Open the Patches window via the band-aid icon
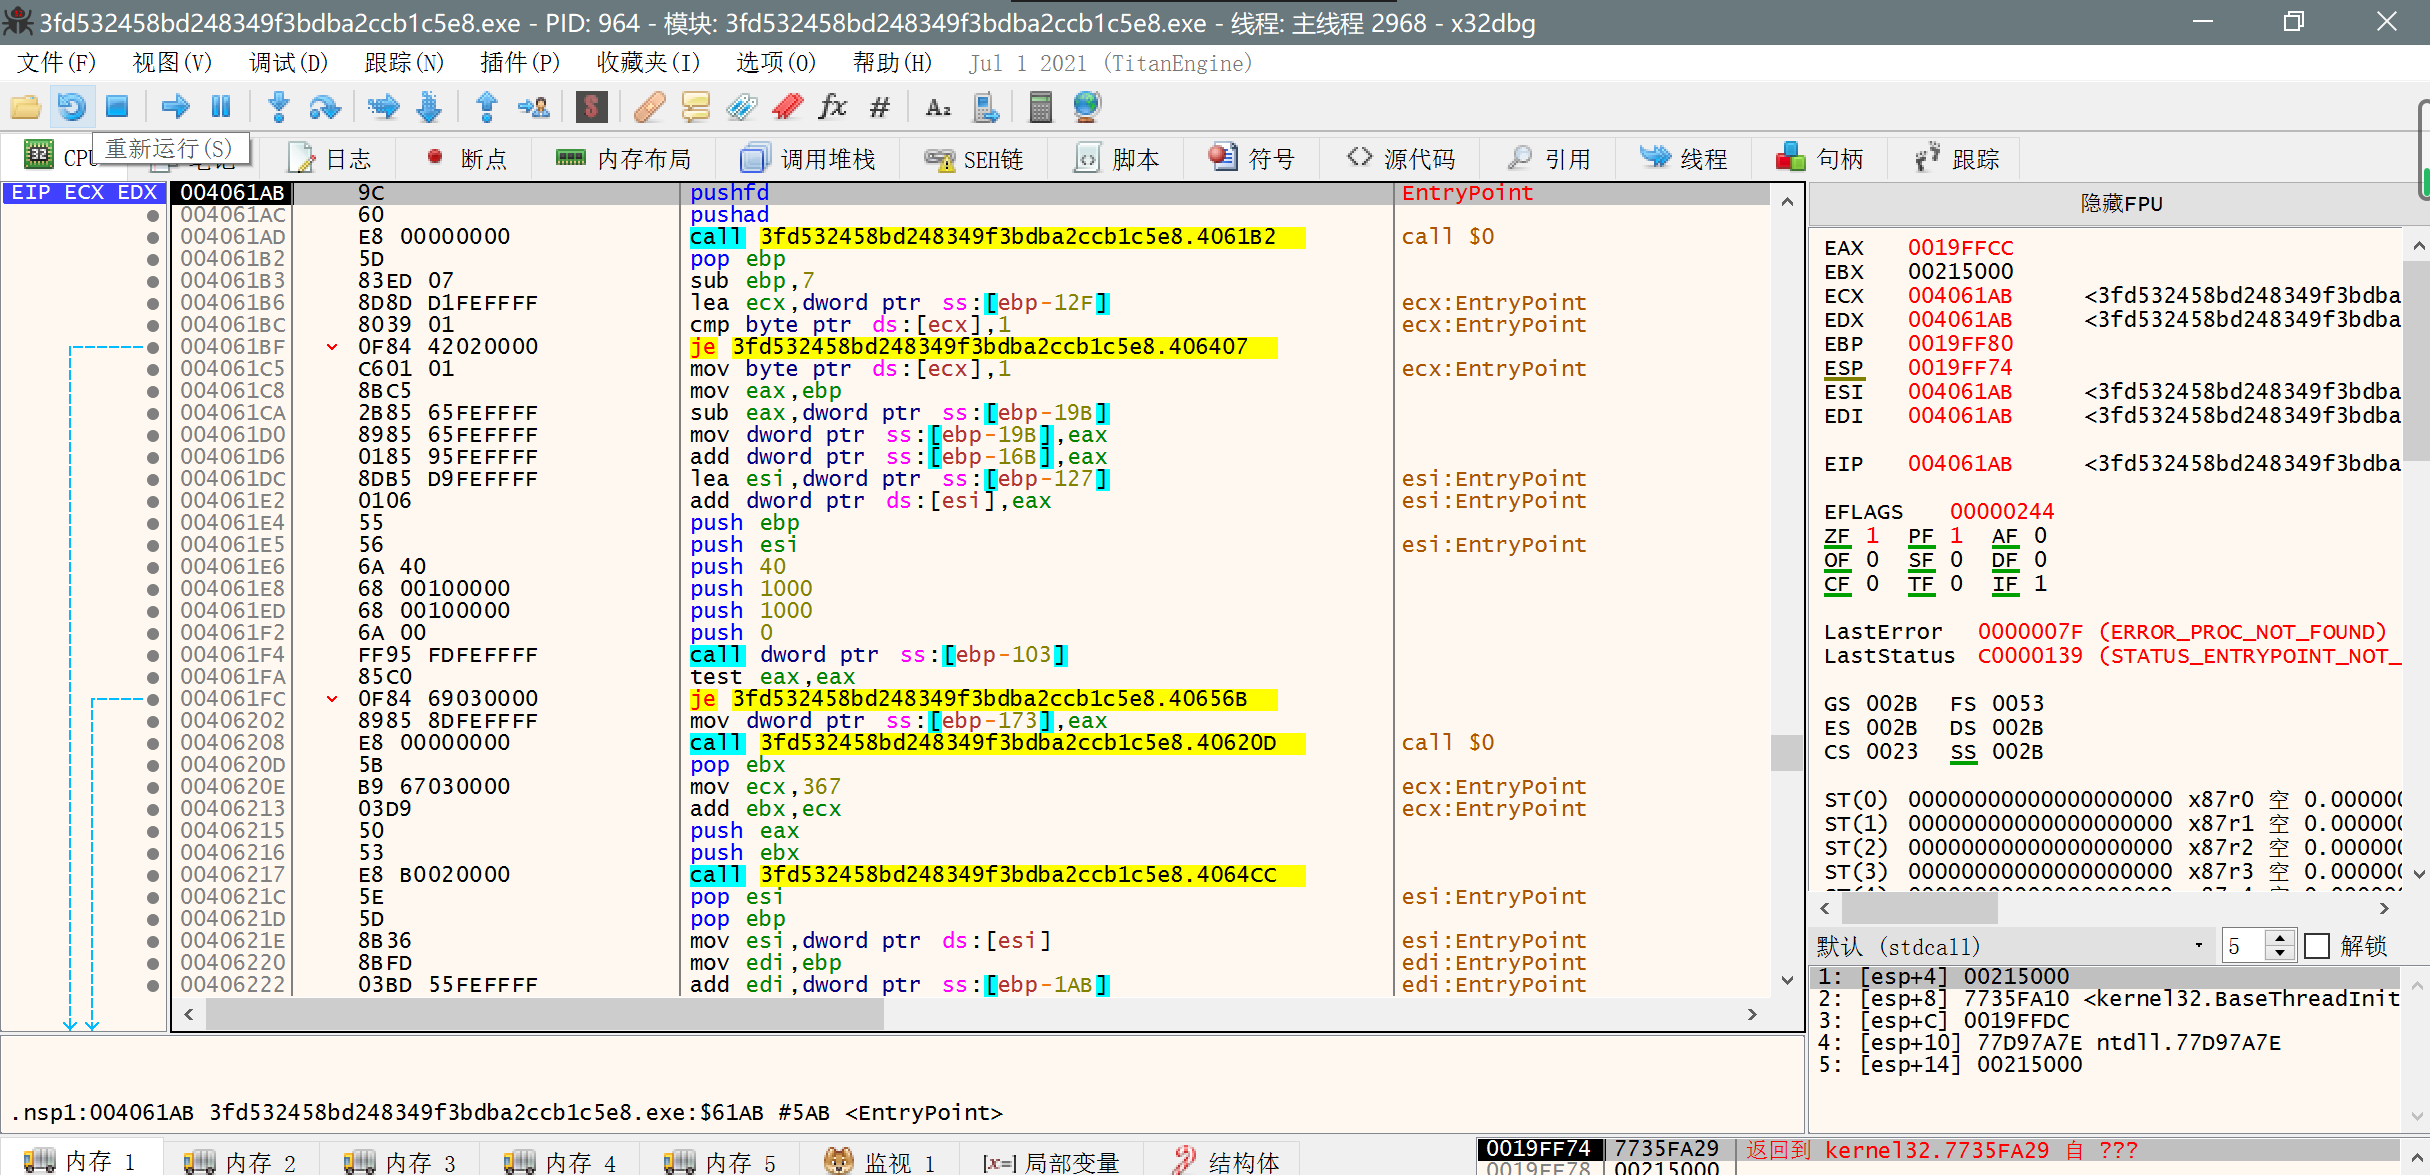 [649, 107]
